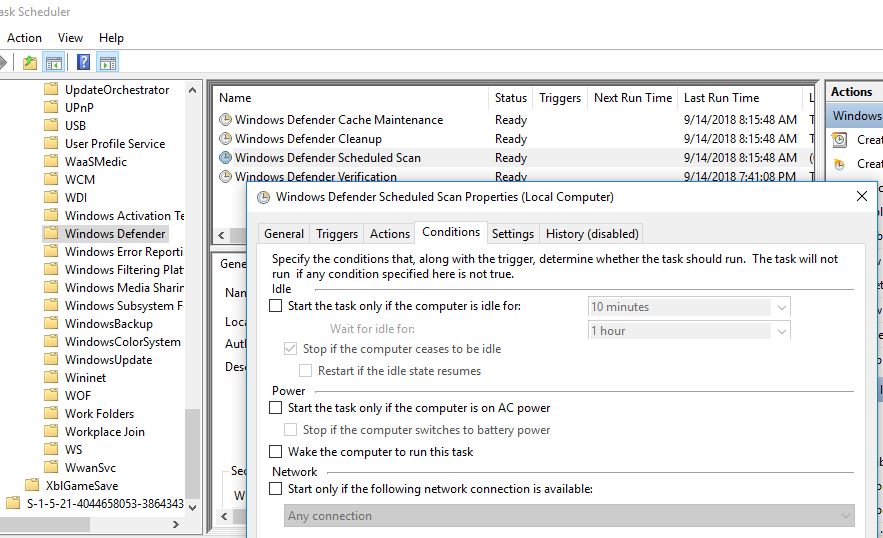Open the View menu
Viewport: 883px width, 538px height.
click(70, 38)
